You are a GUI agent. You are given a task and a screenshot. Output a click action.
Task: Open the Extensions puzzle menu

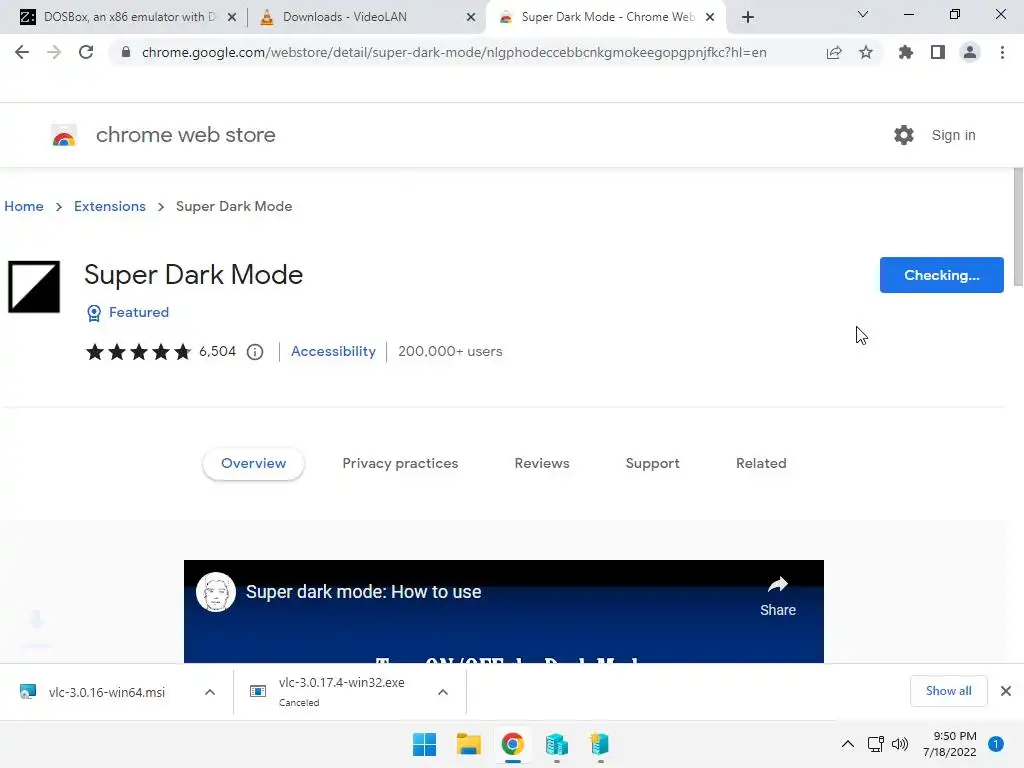click(906, 52)
